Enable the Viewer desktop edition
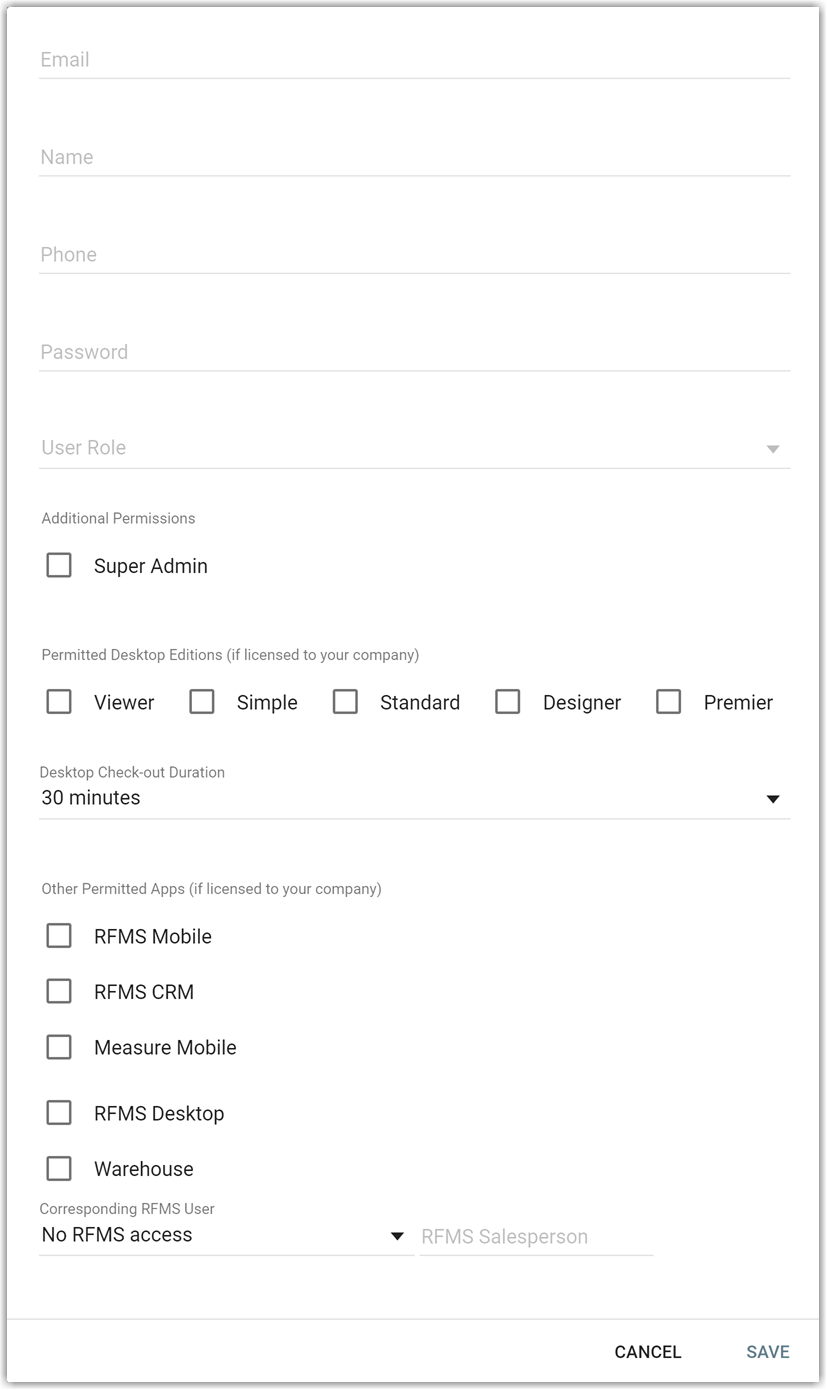The height and width of the screenshot is (1390, 827). [x=59, y=703]
